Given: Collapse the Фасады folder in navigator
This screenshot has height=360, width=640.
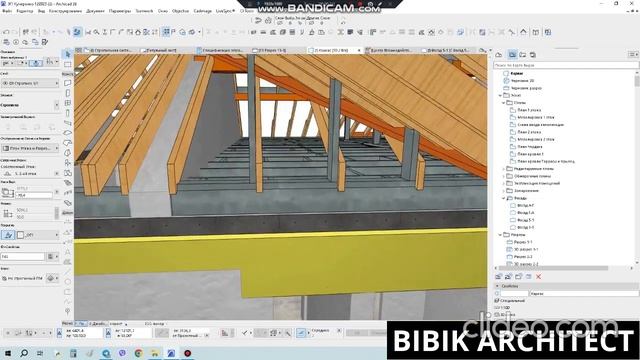Looking at the screenshot, I should click(x=503, y=198).
